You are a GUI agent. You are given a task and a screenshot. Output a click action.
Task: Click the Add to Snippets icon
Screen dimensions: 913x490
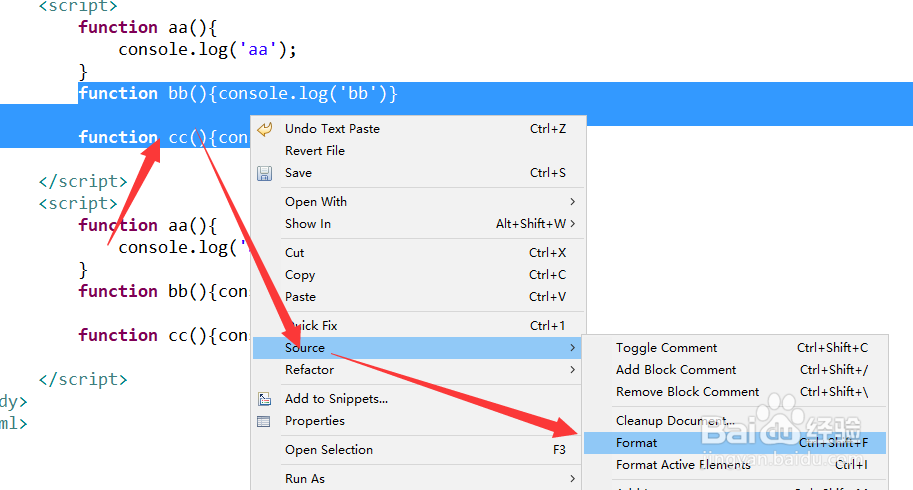[264, 399]
